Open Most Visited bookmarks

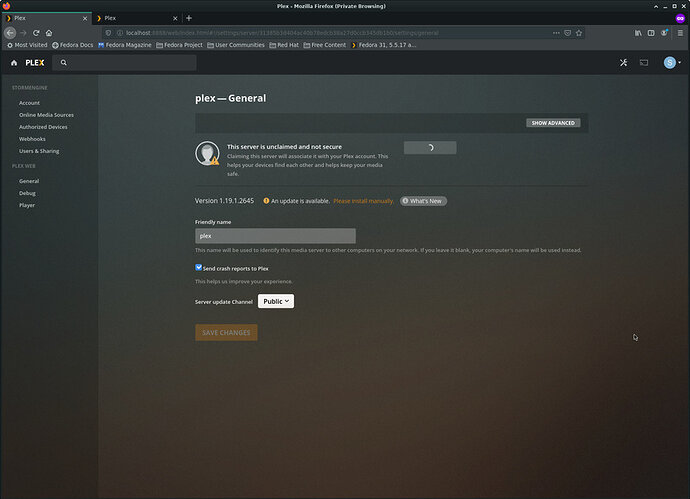27,45
